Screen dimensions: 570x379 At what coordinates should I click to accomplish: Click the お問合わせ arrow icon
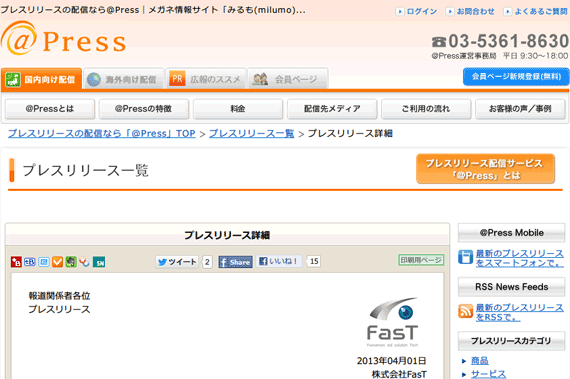450,12
